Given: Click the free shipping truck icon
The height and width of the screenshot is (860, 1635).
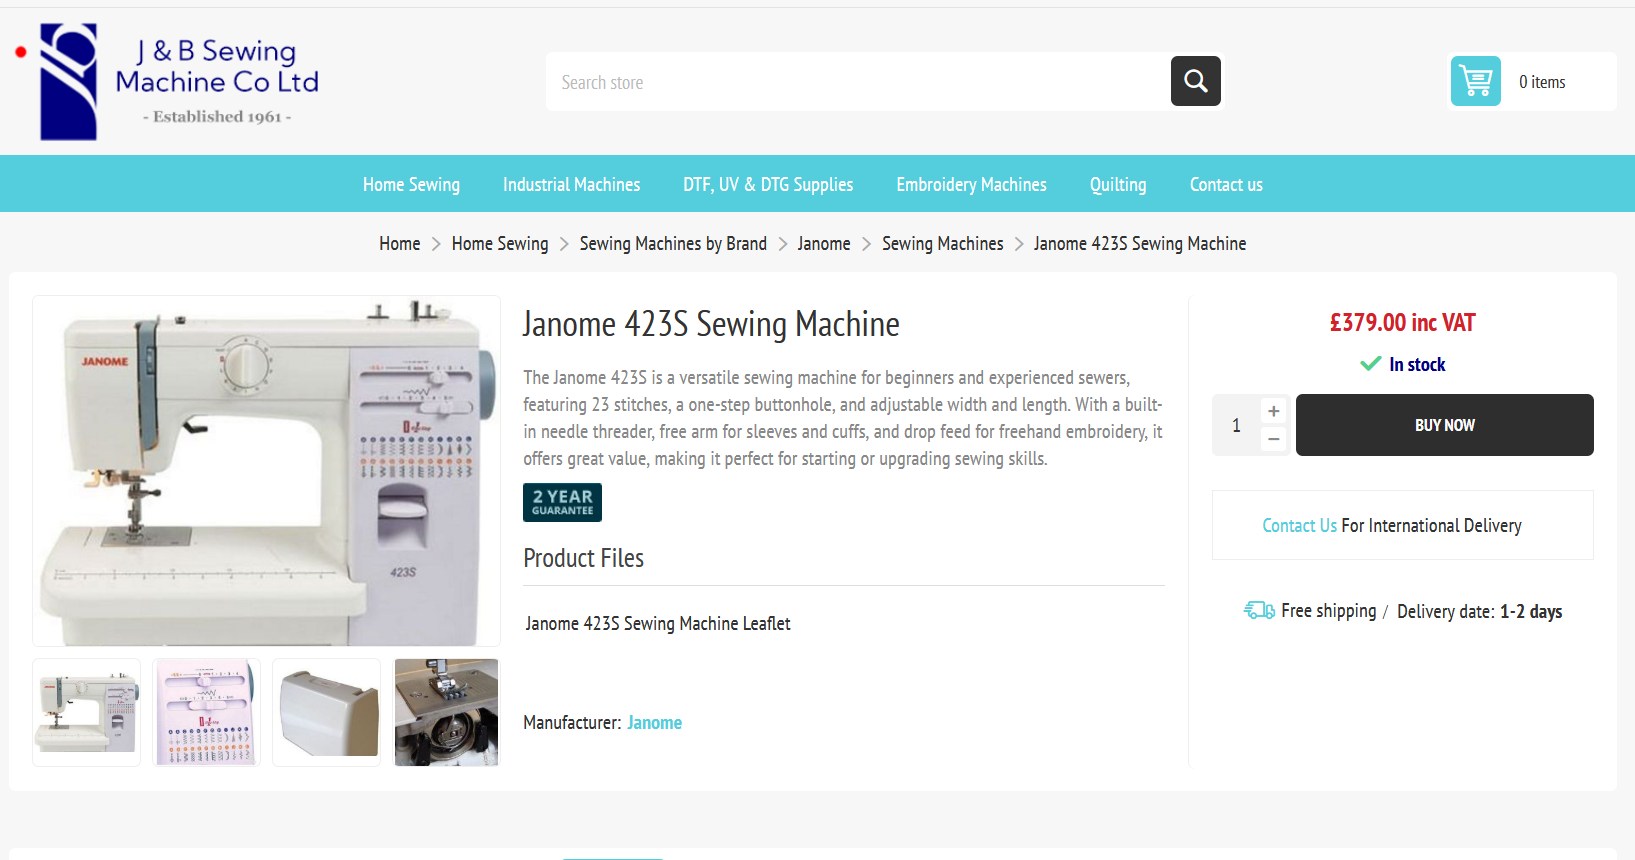Looking at the screenshot, I should coord(1259,610).
